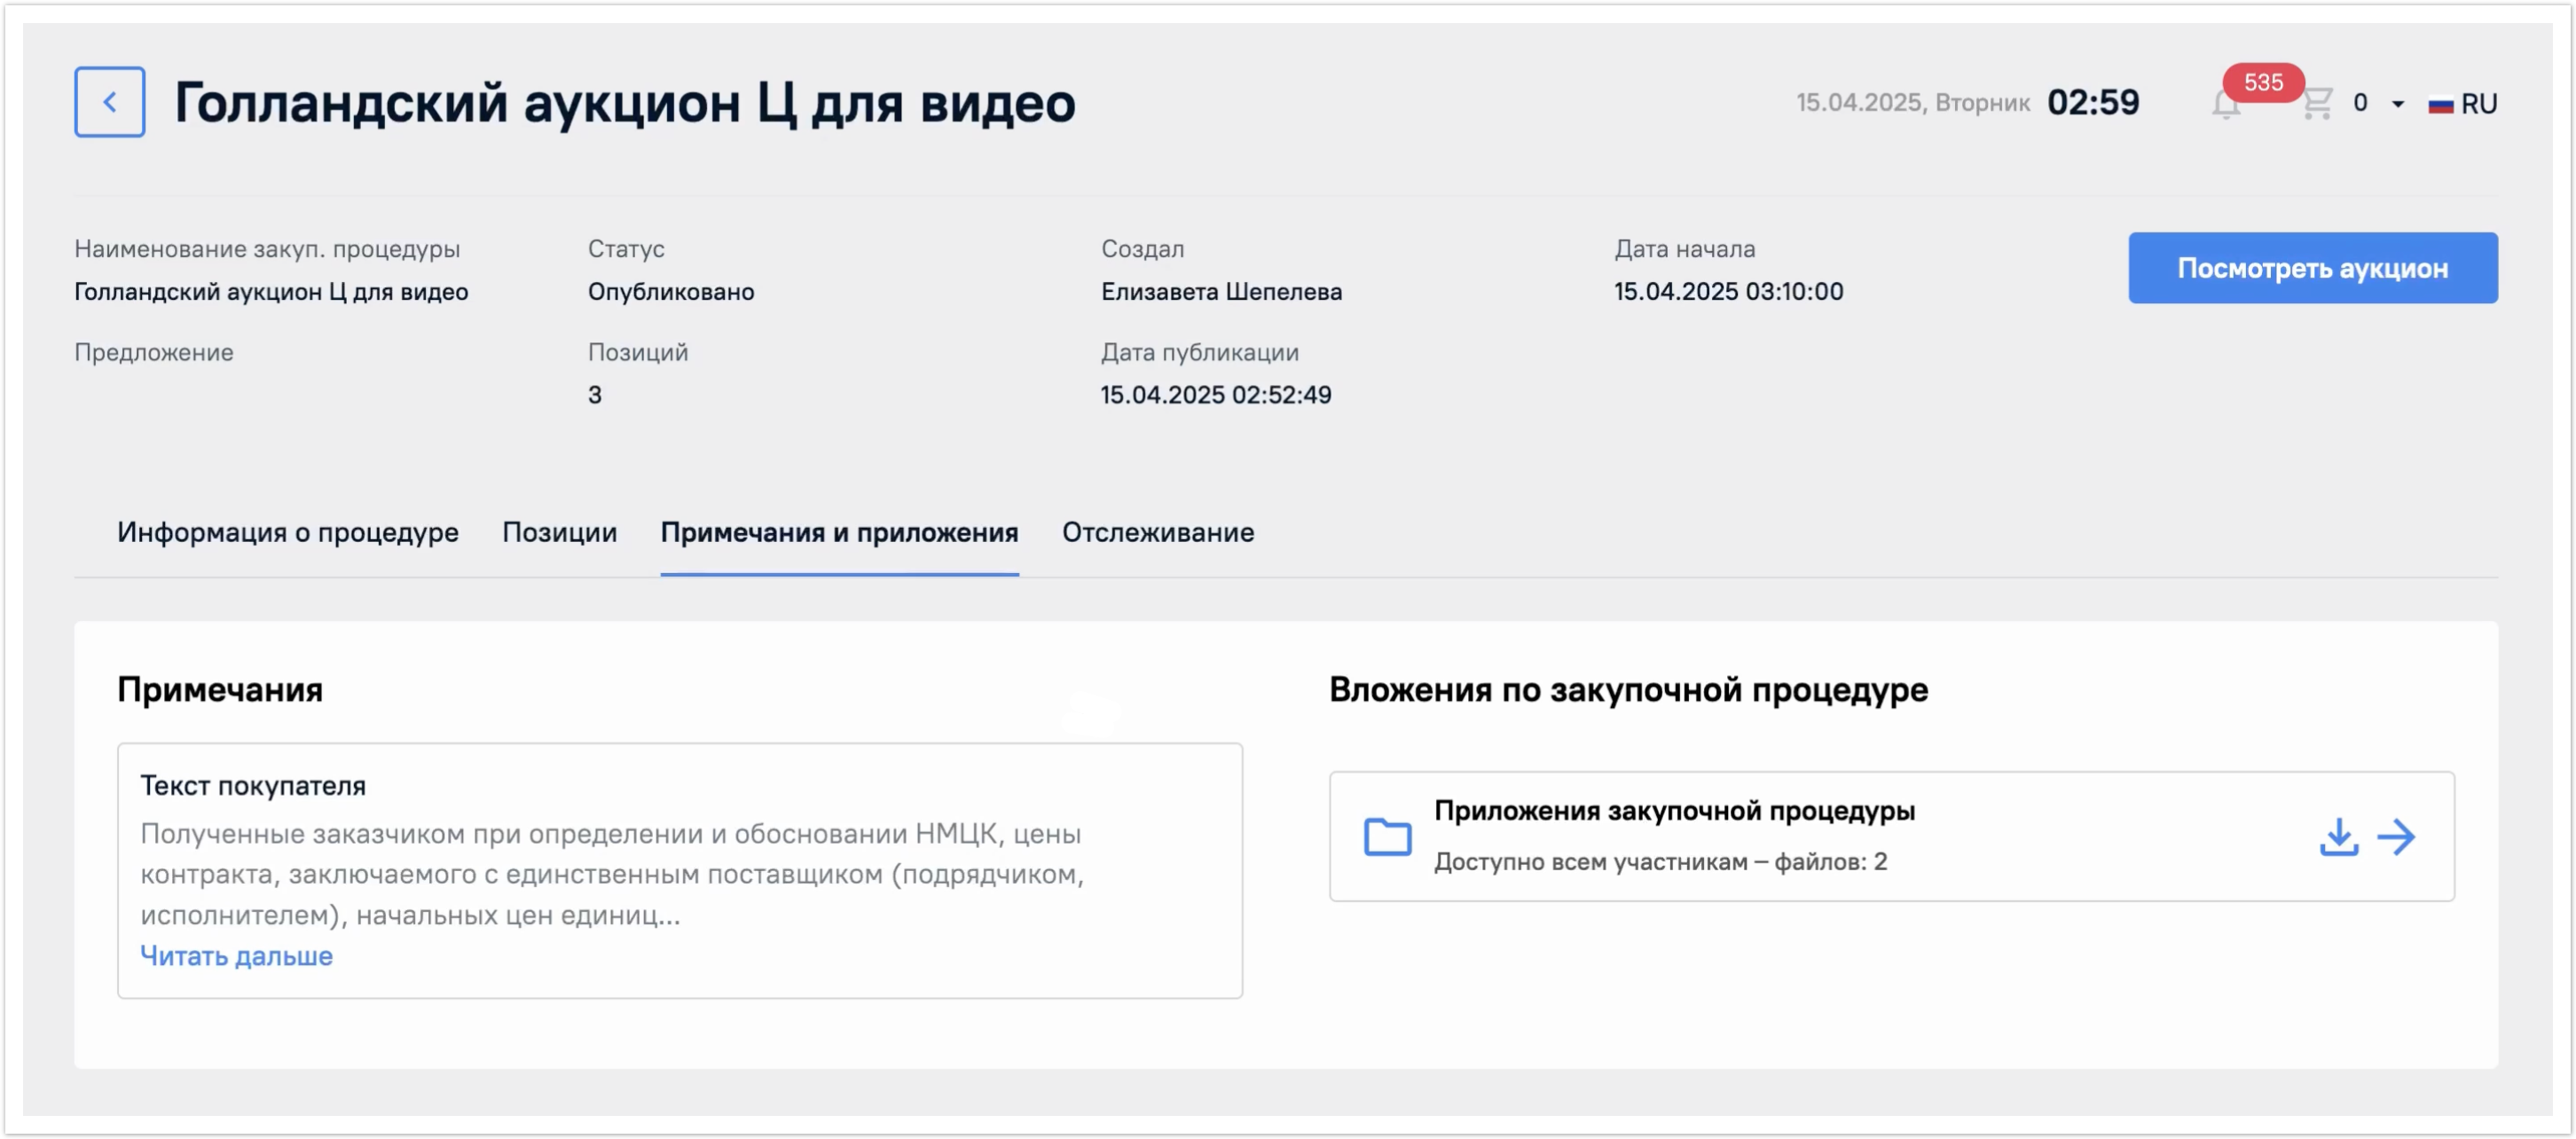2576x1139 pixels.
Task: Click Приложения закупочной процедуры title
Action: (1674, 811)
